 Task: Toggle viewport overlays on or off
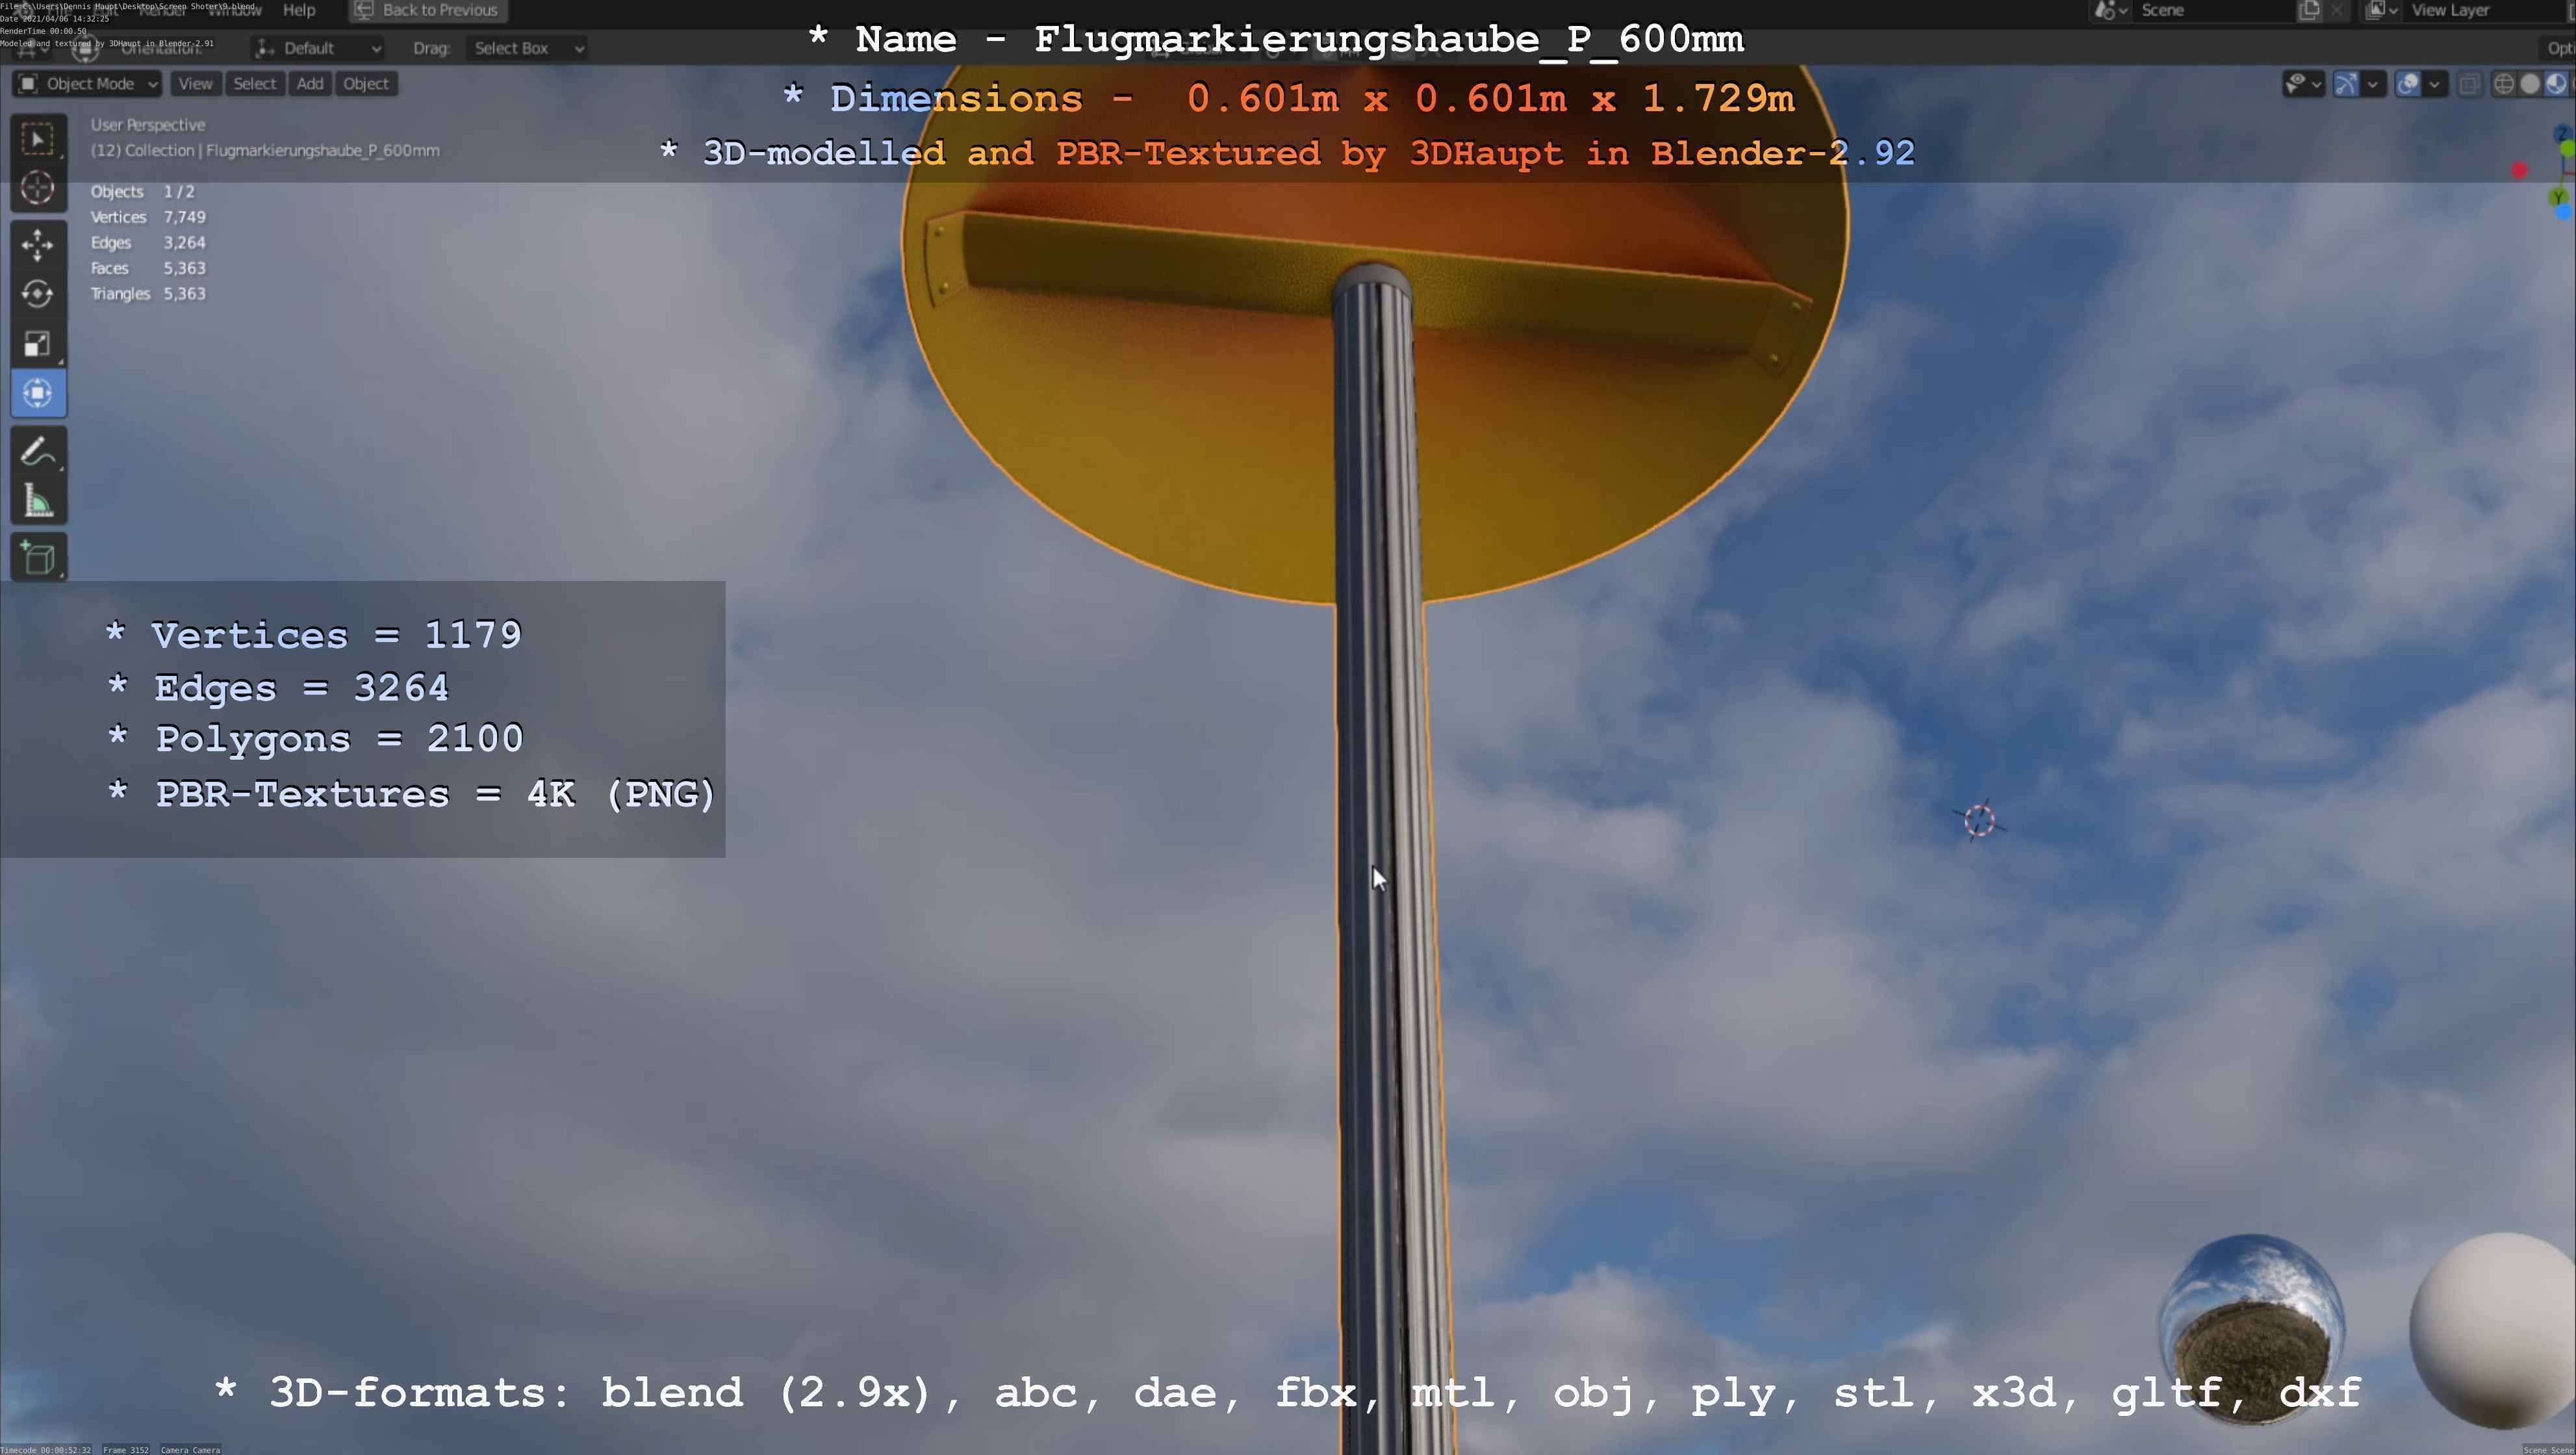click(x=2408, y=84)
